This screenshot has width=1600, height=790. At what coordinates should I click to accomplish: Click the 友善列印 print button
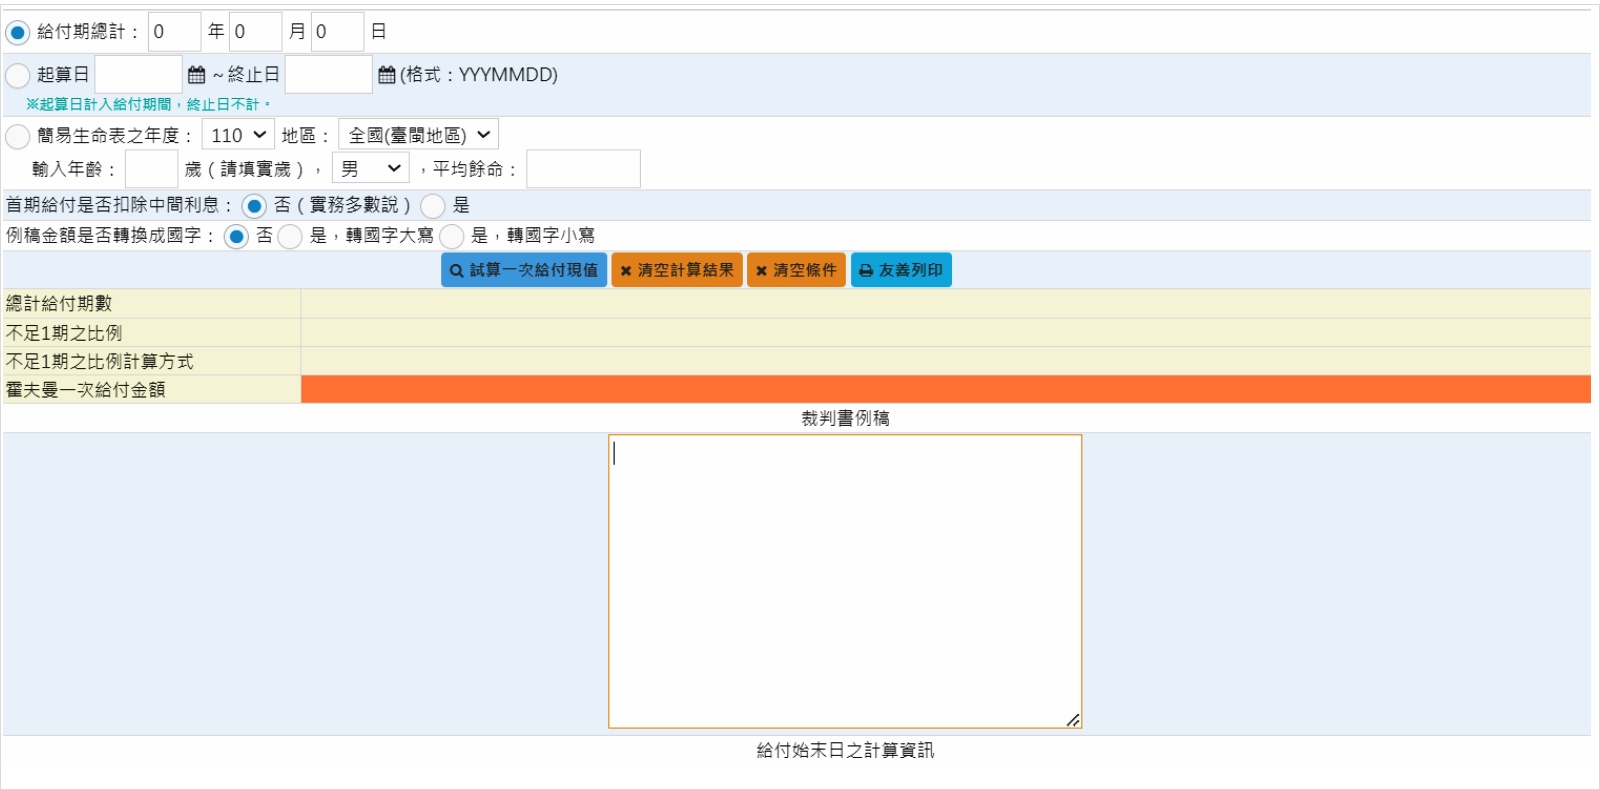(901, 270)
